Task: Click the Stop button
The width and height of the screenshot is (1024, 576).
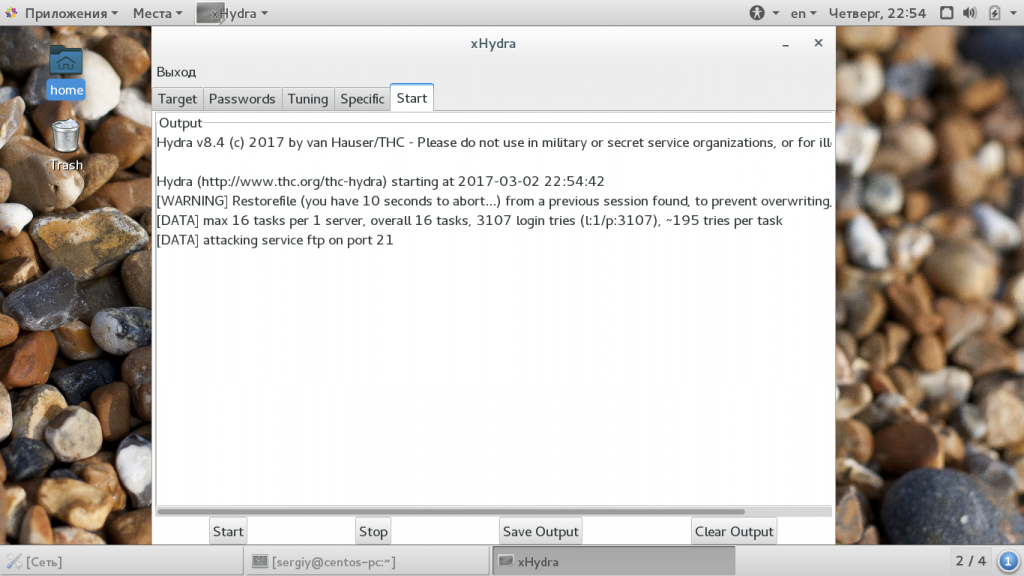Action: 373,532
